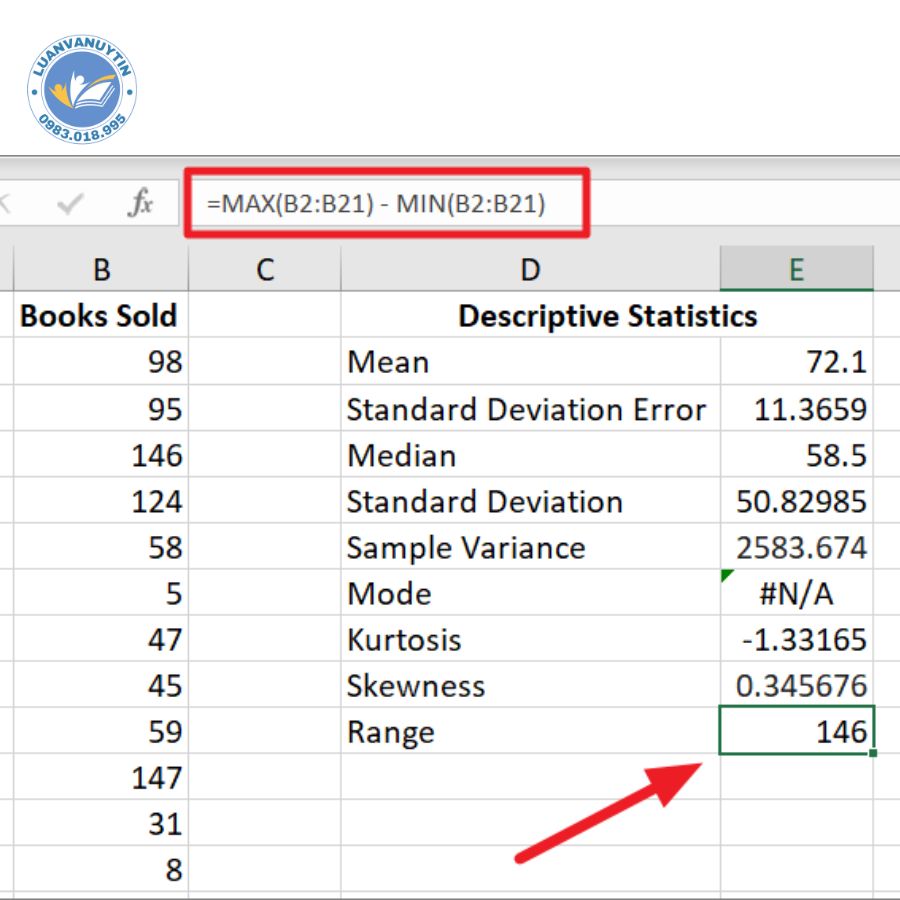Select column C header
This screenshot has width=900, height=900.
tap(264, 270)
